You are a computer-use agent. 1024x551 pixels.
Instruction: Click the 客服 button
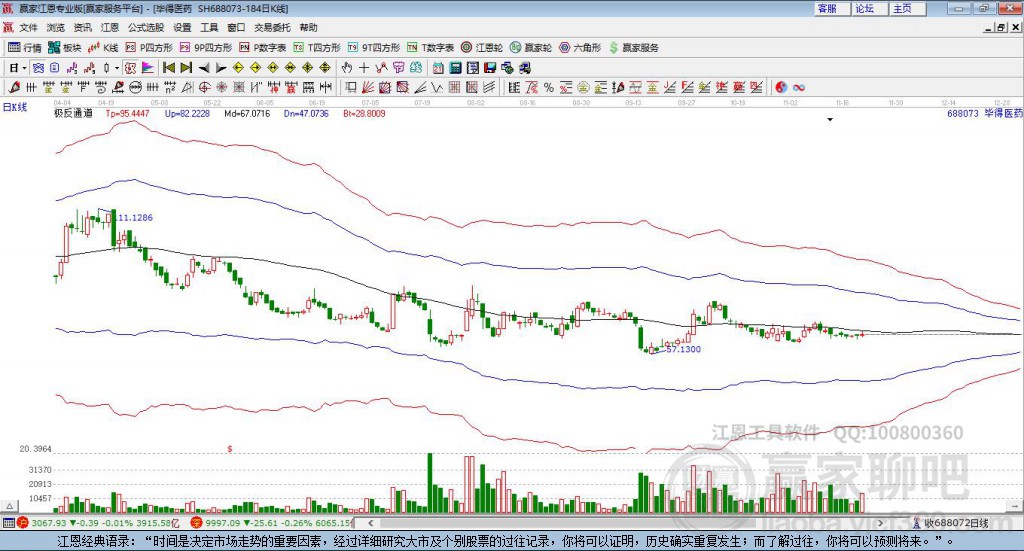[x=827, y=8]
